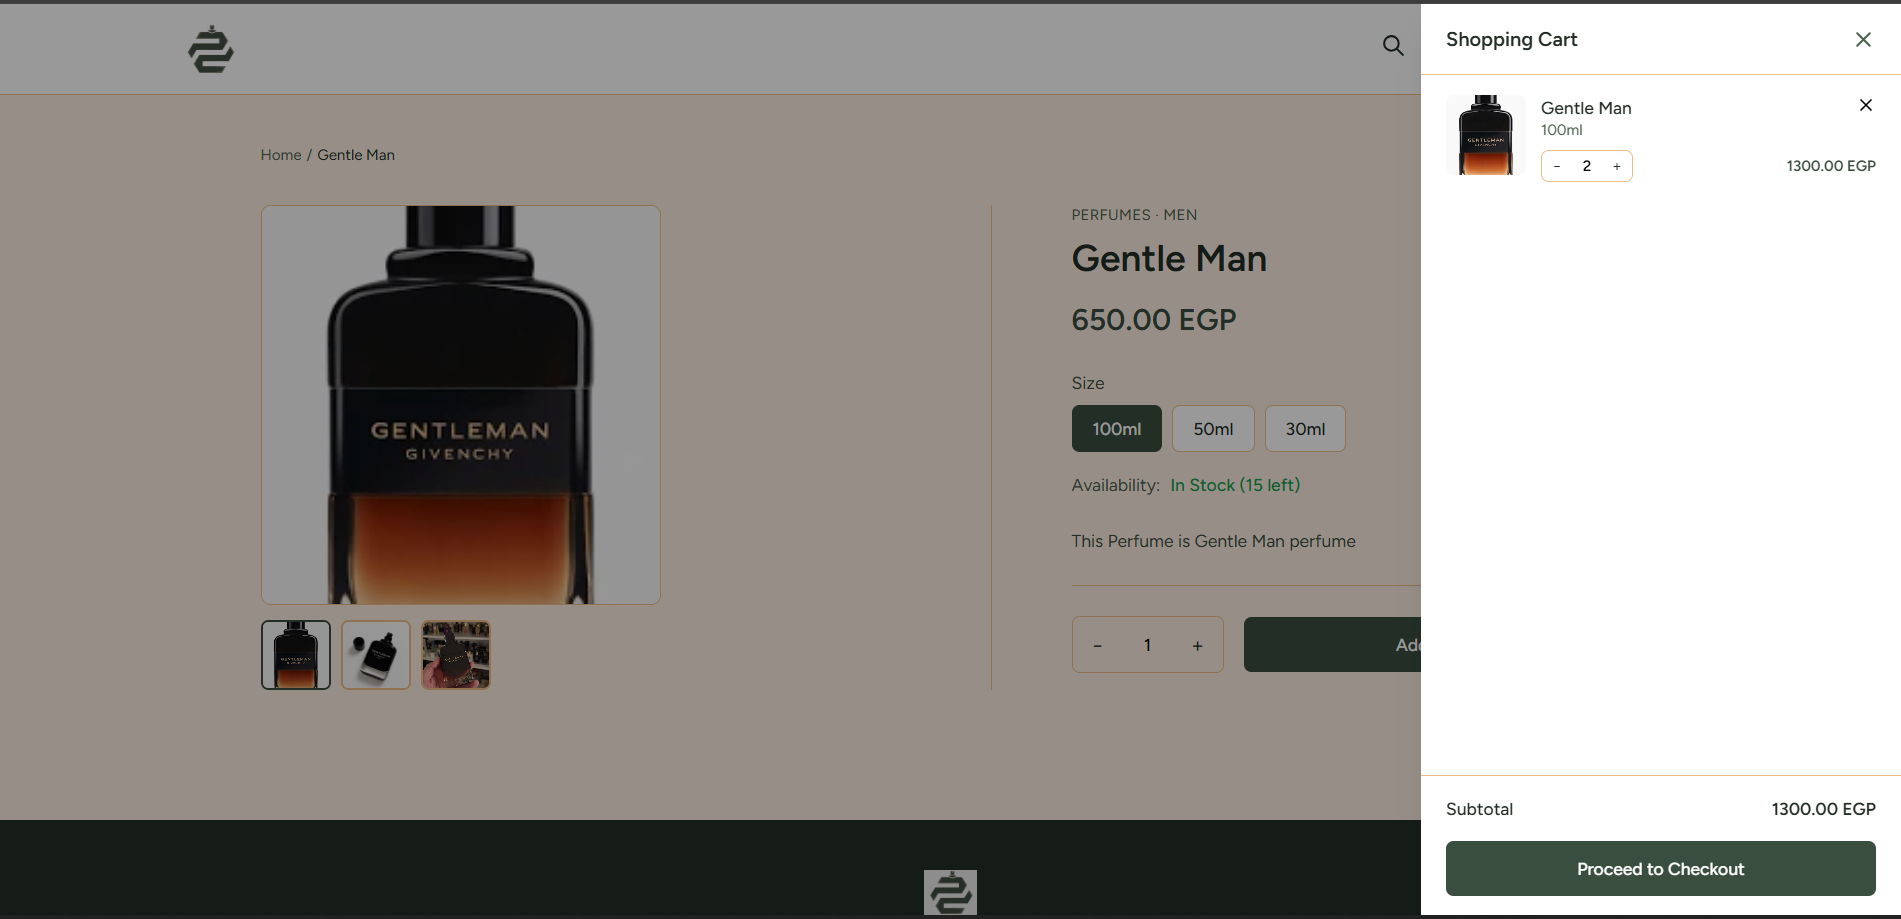1901x919 pixels.
Task: Click the cart quantity field showing 2
Action: tap(1587, 166)
